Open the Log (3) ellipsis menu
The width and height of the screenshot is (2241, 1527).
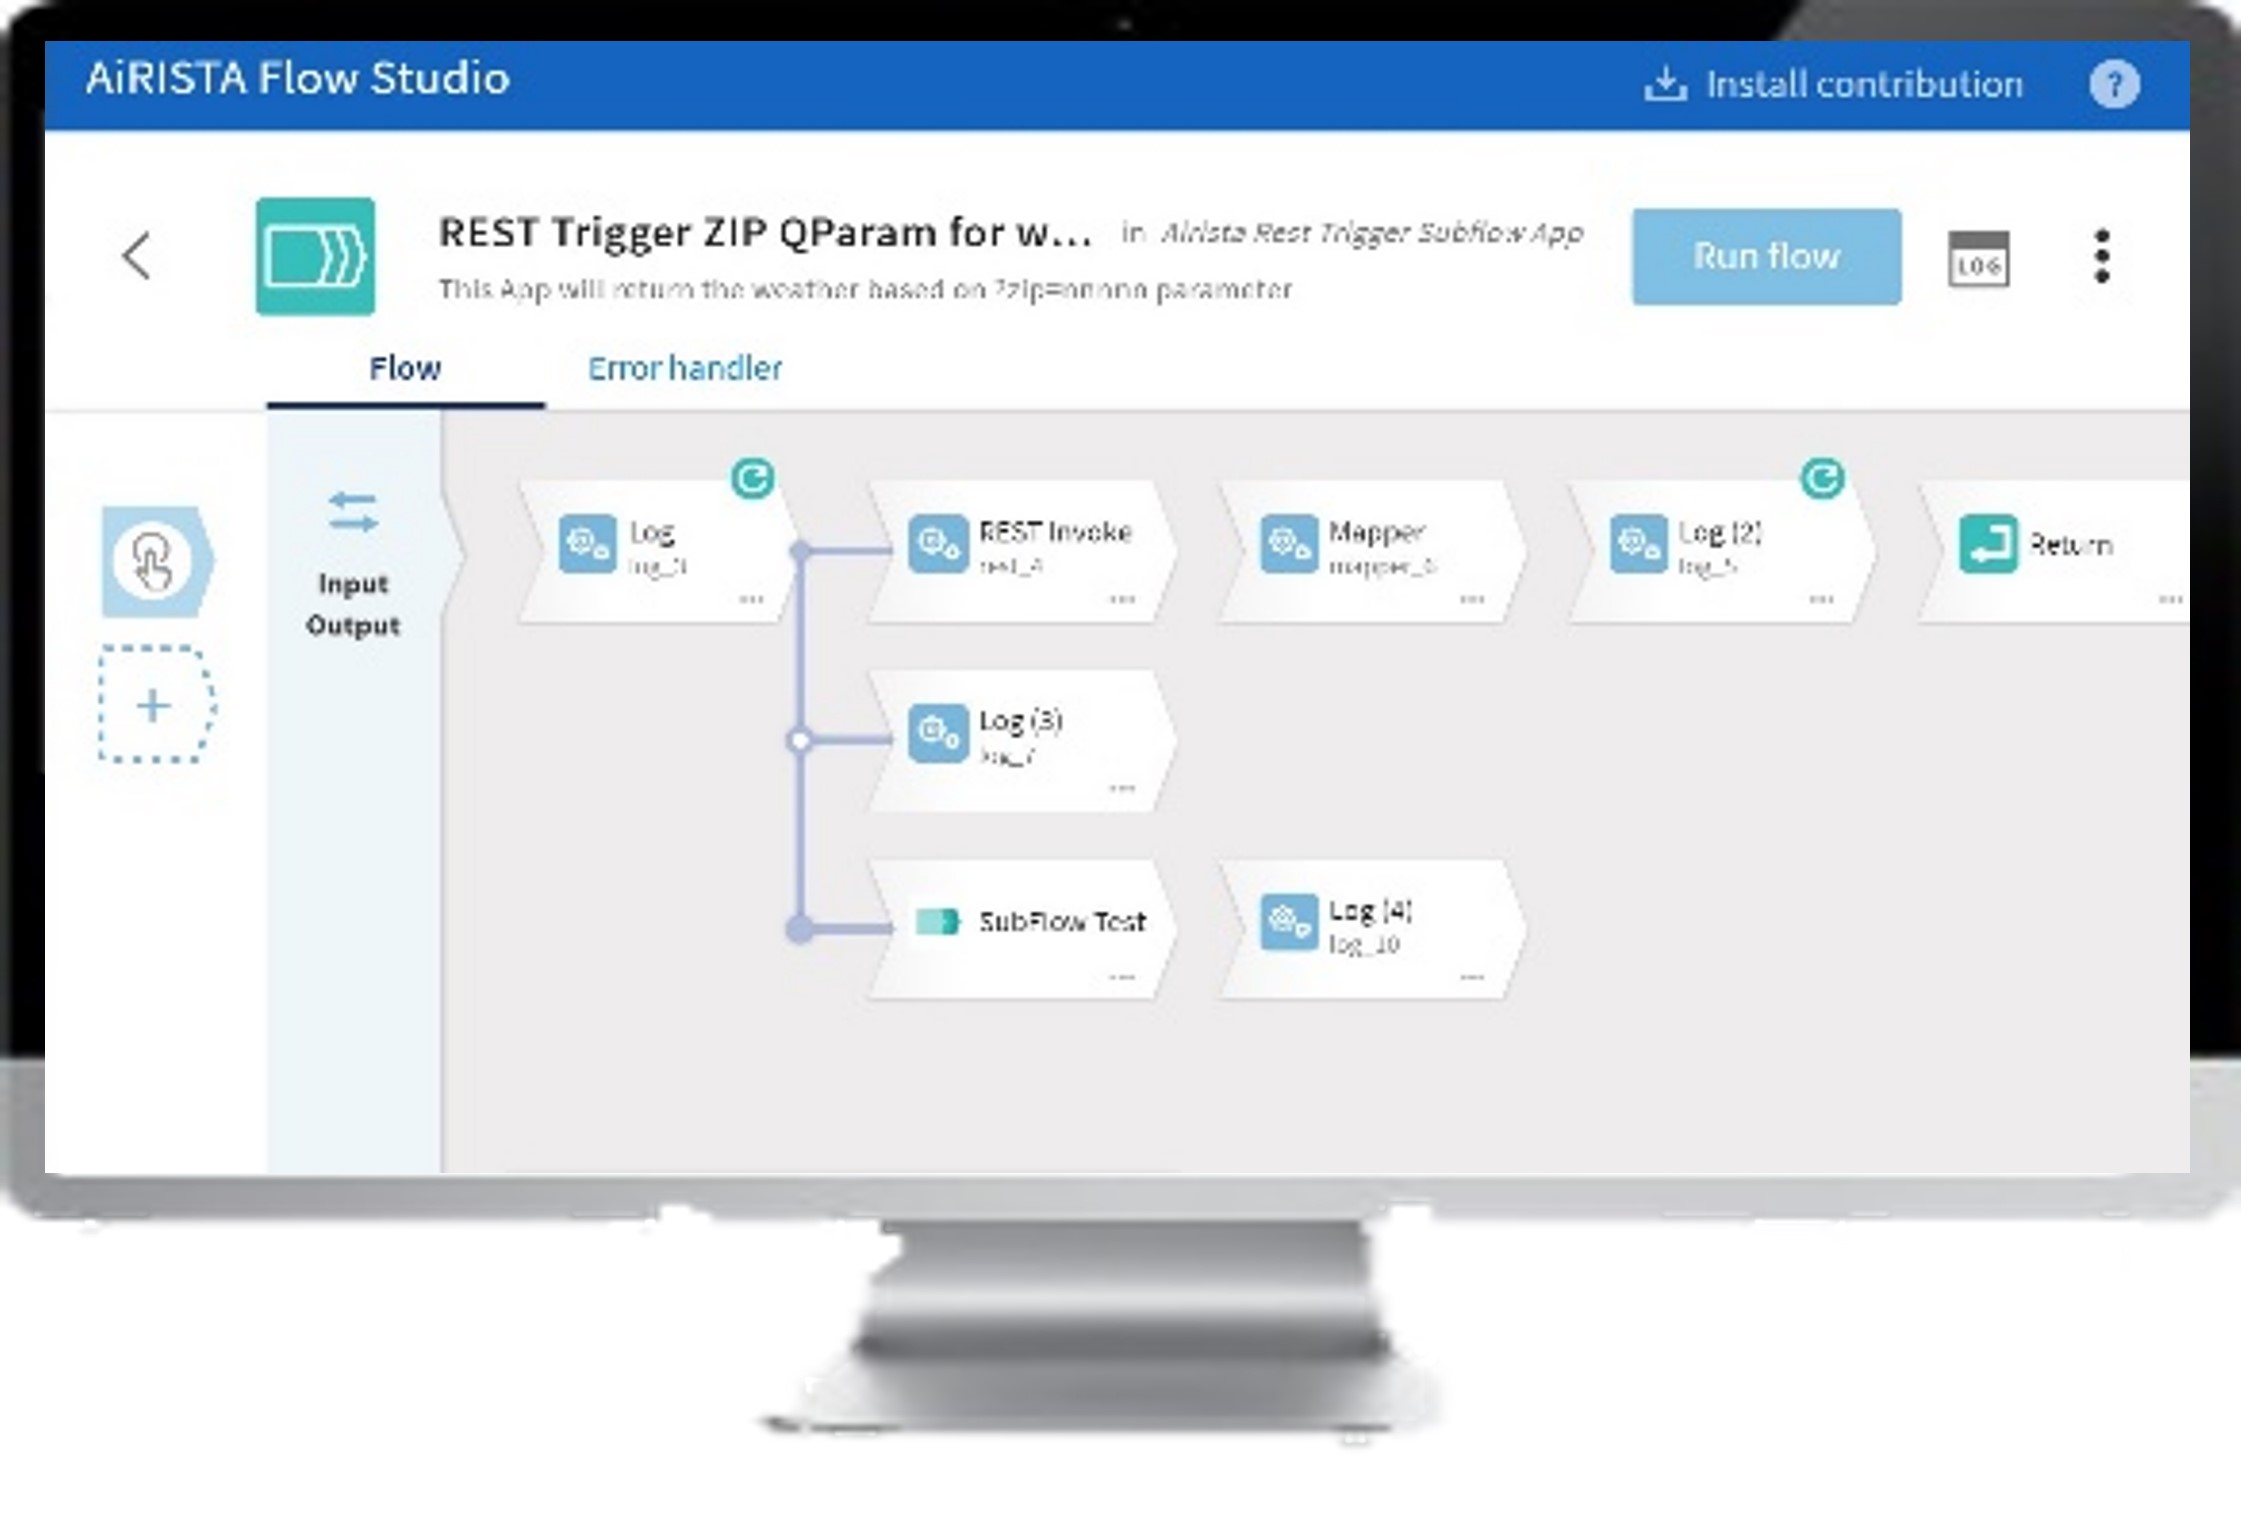1122,788
